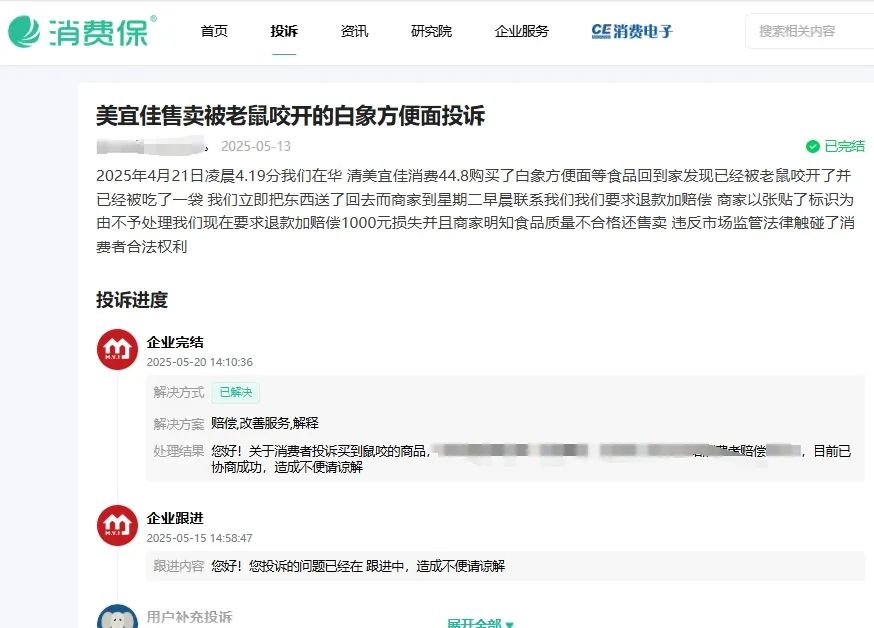This screenshot has width=874, height=628.
Task: Click the 解决方式 label
Action: tap(179, 392)
